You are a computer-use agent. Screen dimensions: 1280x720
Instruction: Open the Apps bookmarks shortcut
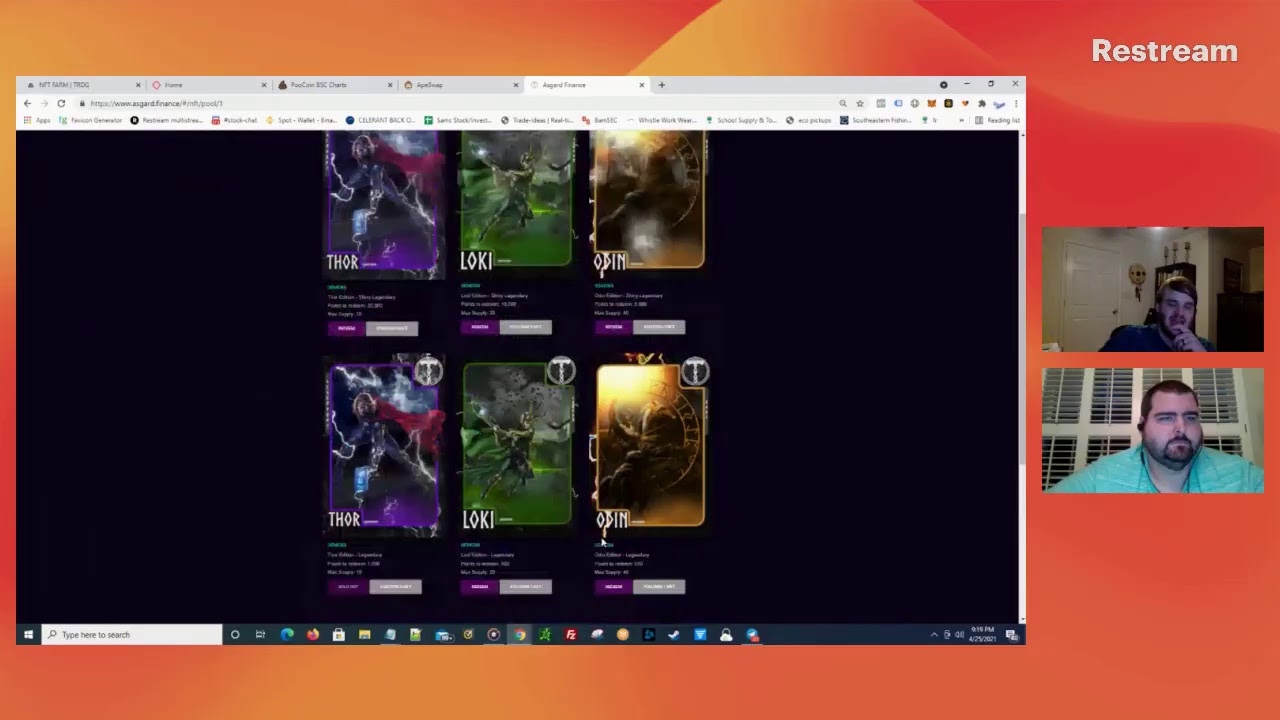pyautogui.click(x=37, y=120)
